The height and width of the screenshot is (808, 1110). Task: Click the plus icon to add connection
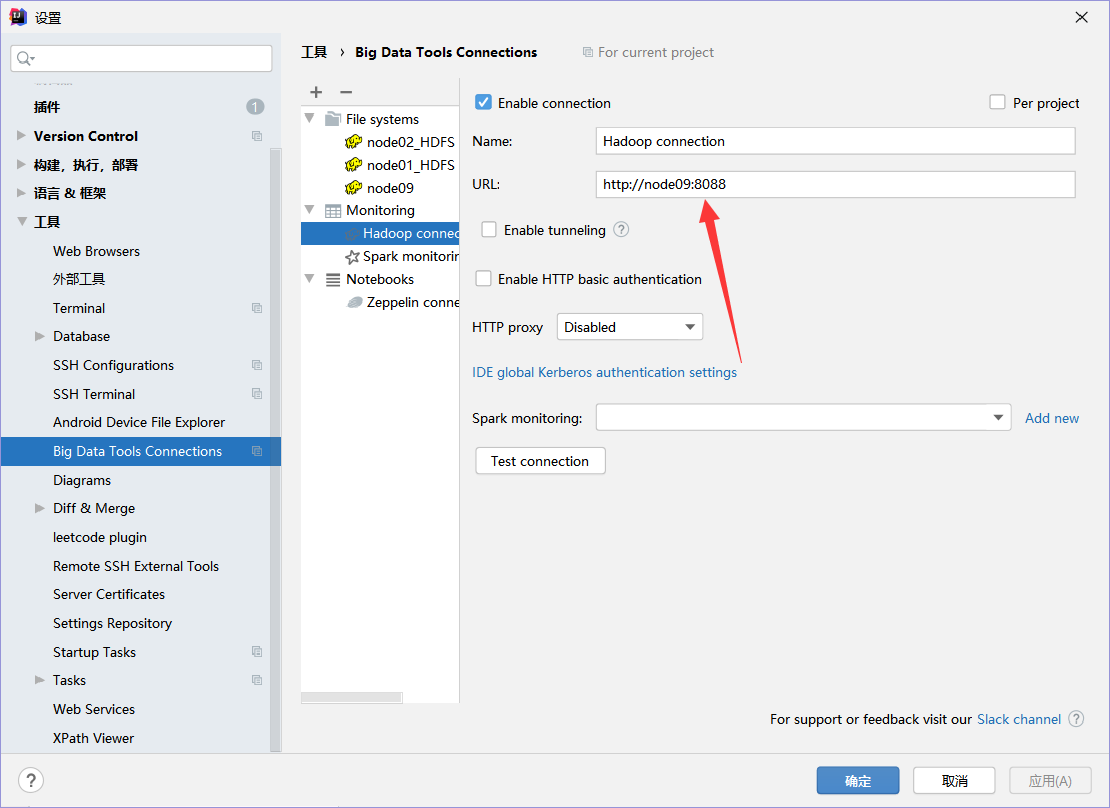point(316,92)
